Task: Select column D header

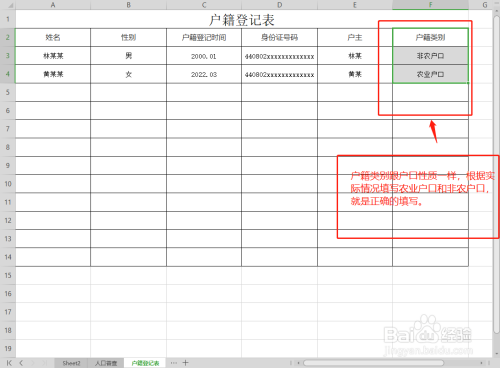Action: (x=279, y=5)
